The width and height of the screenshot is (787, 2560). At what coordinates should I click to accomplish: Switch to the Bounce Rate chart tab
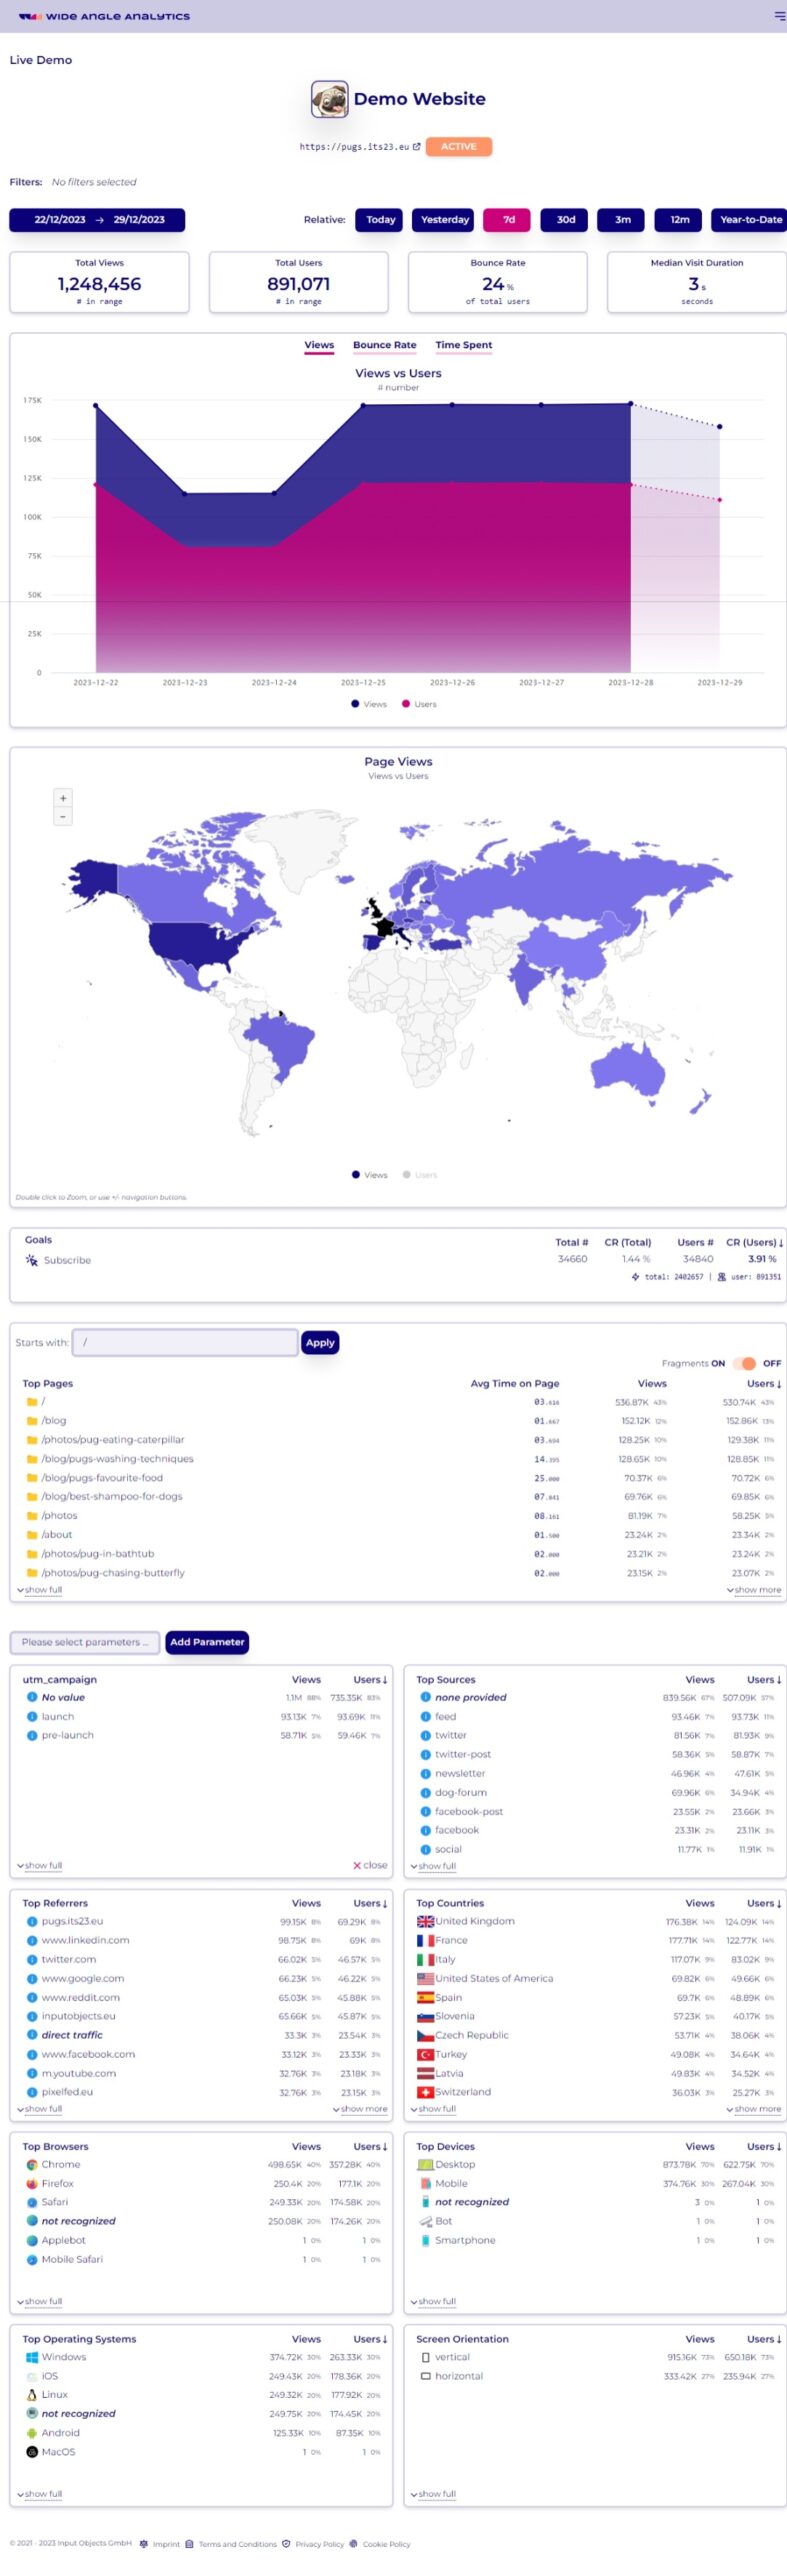pyautogui.click(x=384, y=345)
